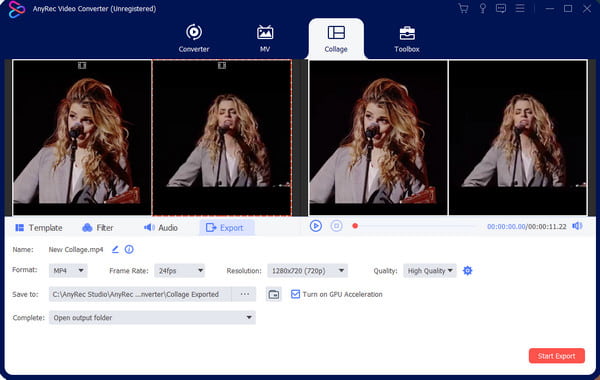Click the info icon beside file name

pos(129,250)
